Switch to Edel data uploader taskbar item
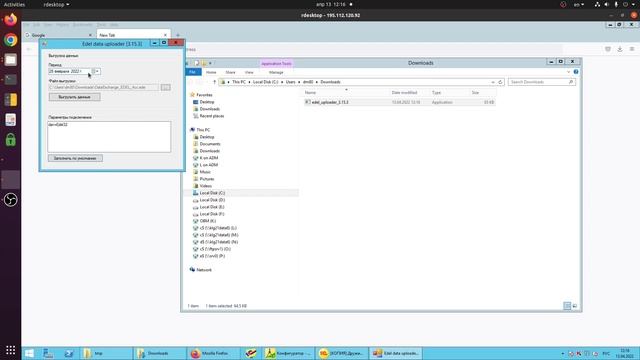Image resolution: width=640 pixels, height=360 pixels. click(396, 353)
